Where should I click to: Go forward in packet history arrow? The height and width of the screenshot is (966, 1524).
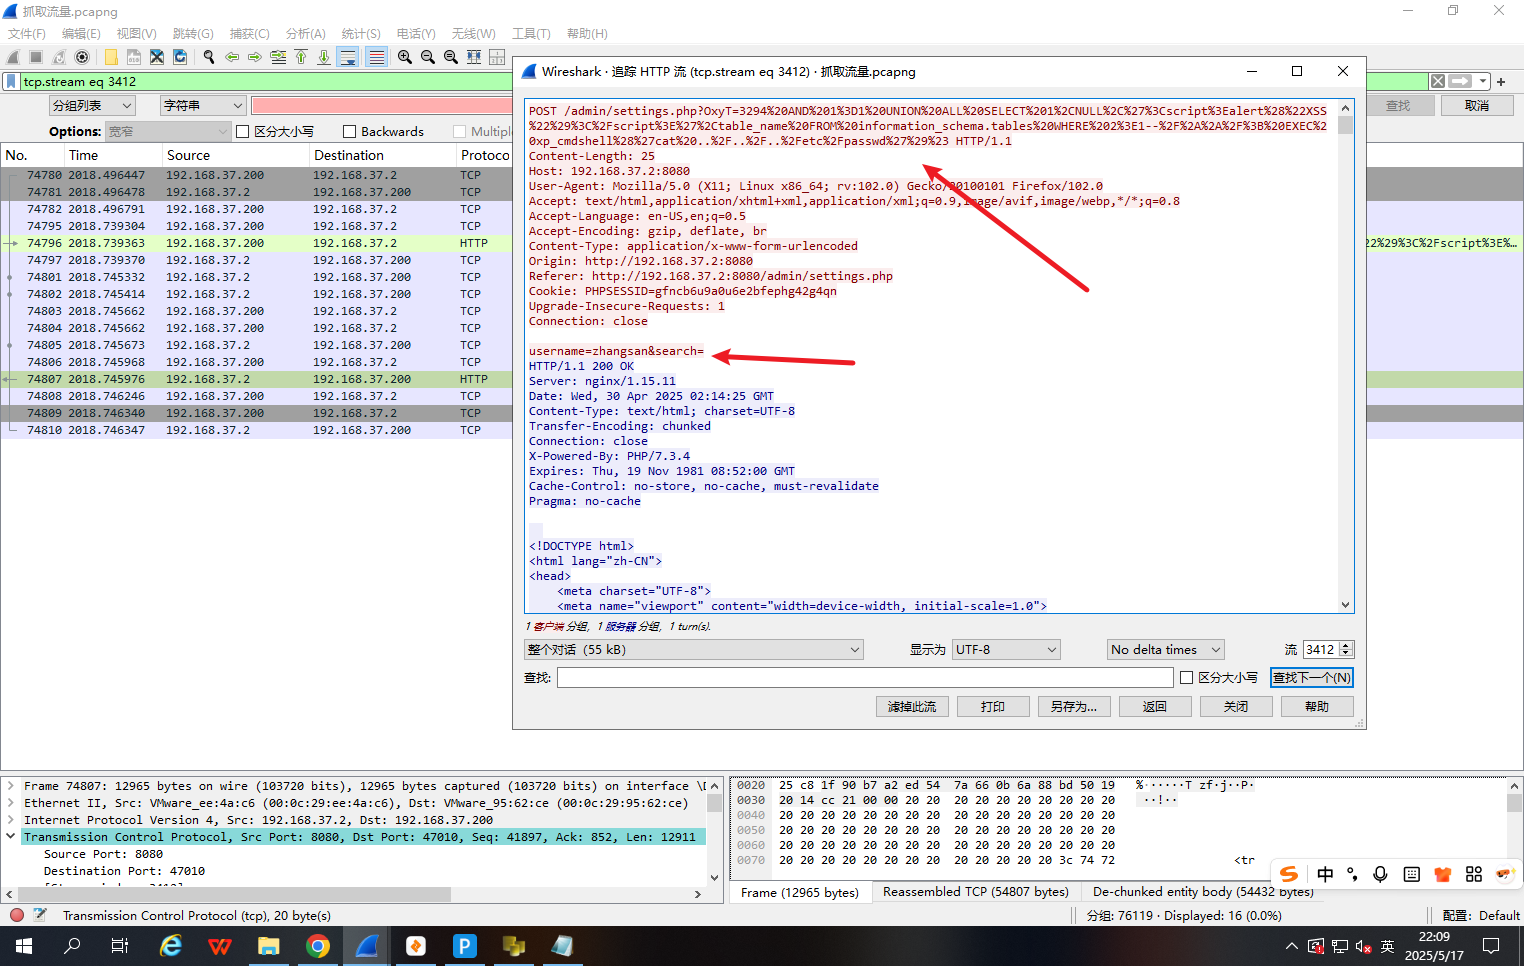tap(255, 57)
